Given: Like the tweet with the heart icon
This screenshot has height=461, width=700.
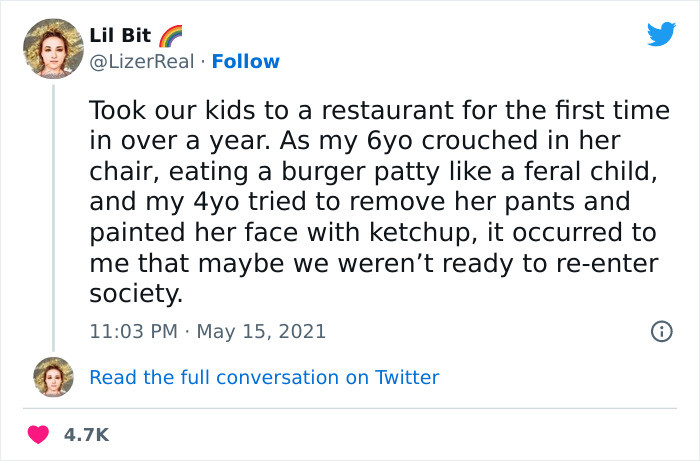Looking at the screenshot, I should (39, 435).
